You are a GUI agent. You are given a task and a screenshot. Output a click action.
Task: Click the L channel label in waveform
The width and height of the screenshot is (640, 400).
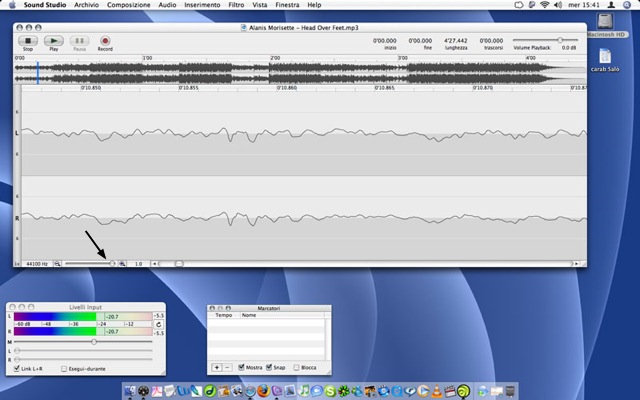[17, 133]
